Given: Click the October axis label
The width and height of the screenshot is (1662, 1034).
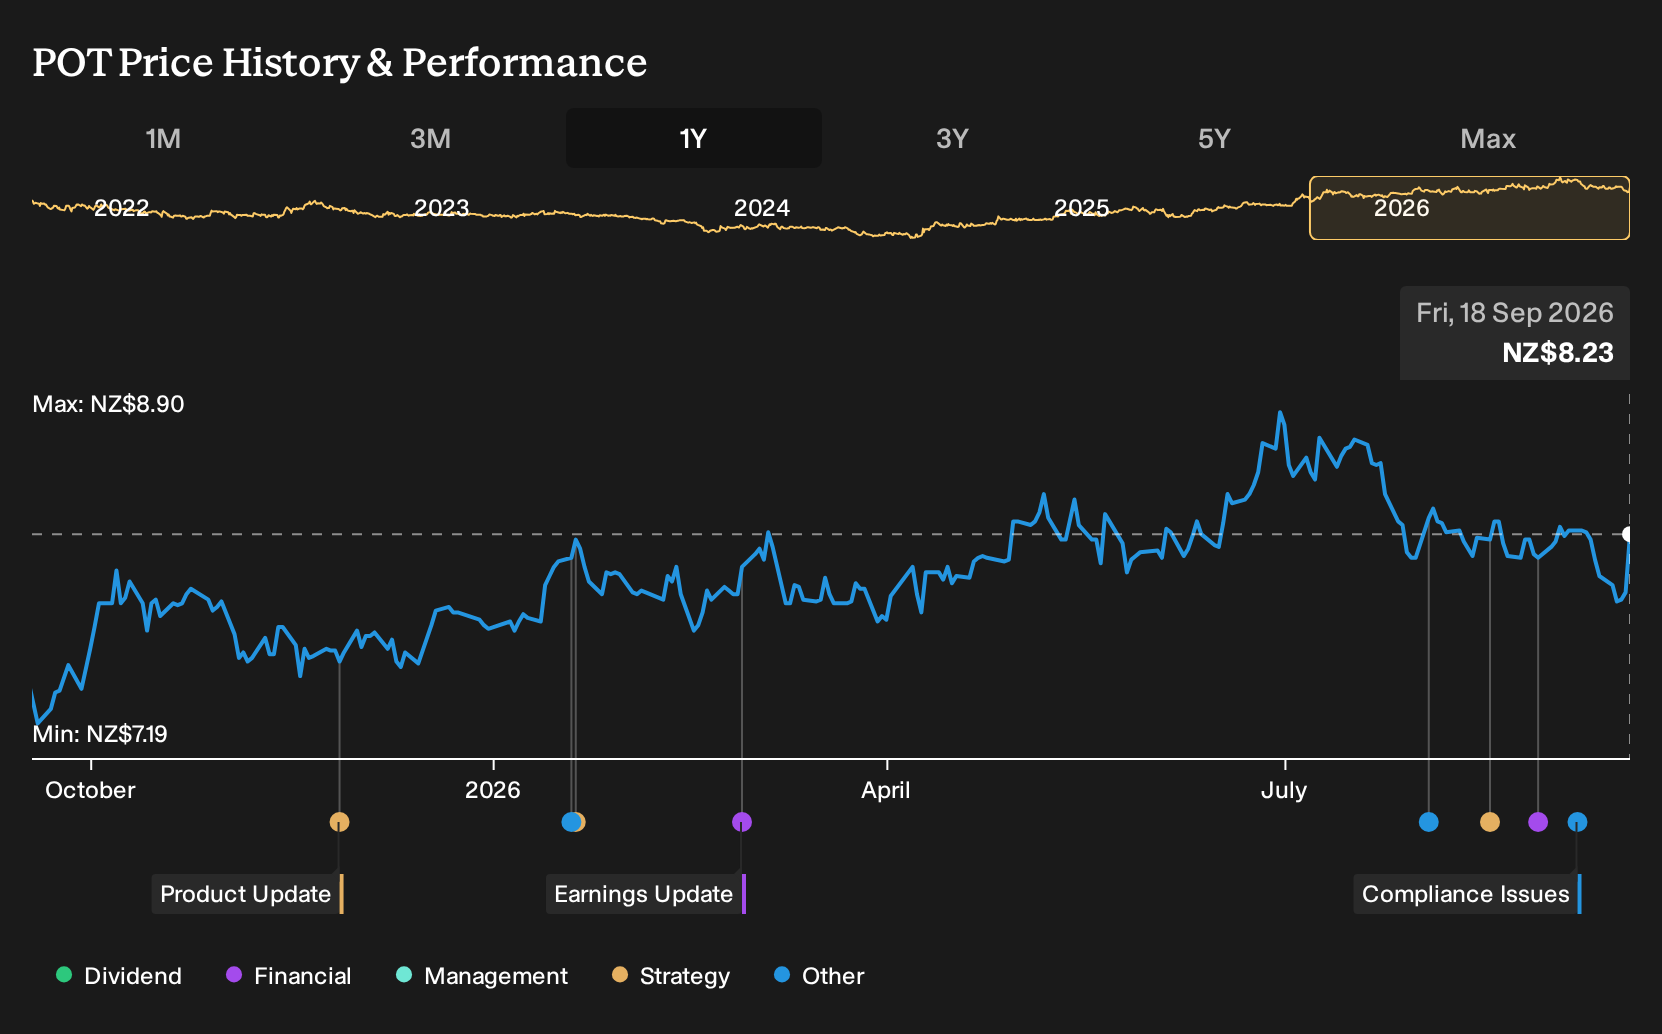Looking at the screenshot, I should [90, 790].
